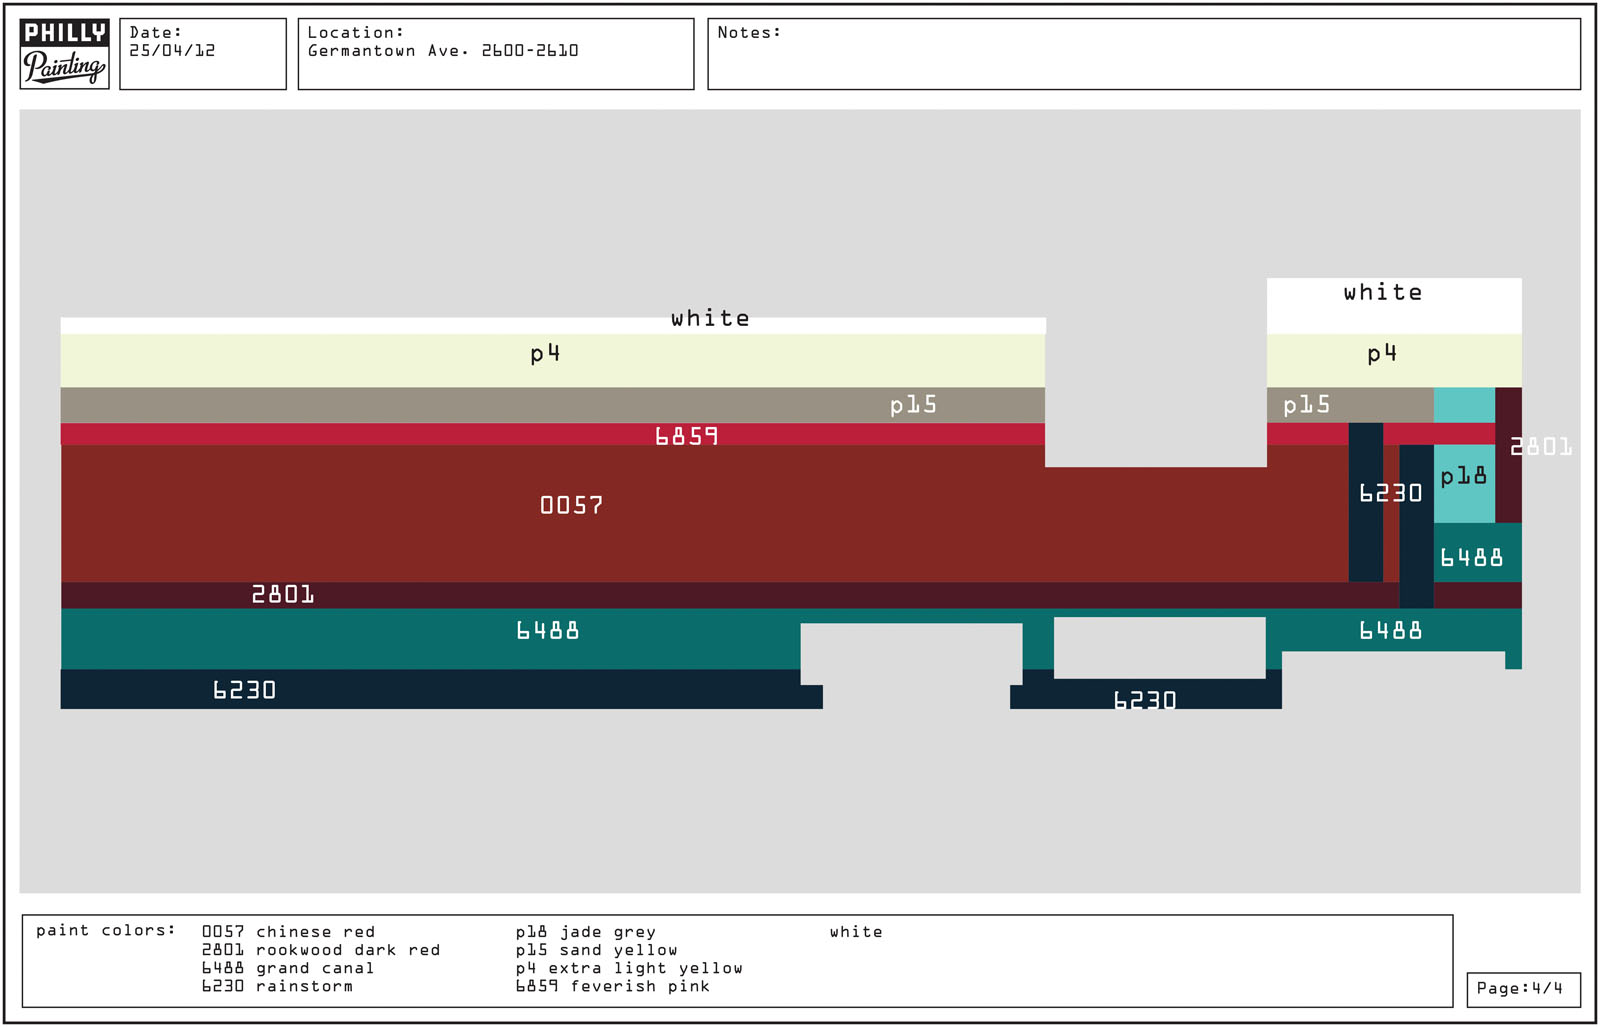Click the address Germantown Ave. 2600-2610
The image size is (1600, 1027).
443,50
